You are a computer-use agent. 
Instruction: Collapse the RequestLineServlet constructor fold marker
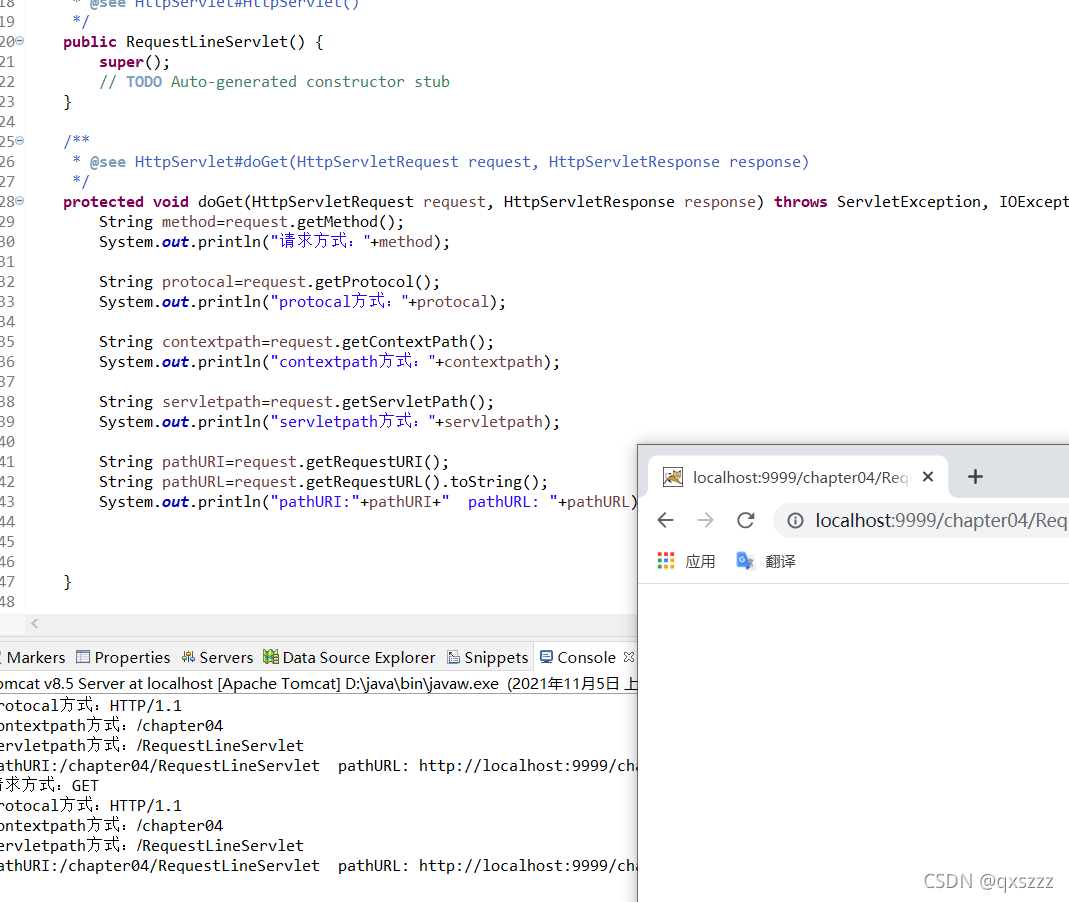click(x=20, y=41)
